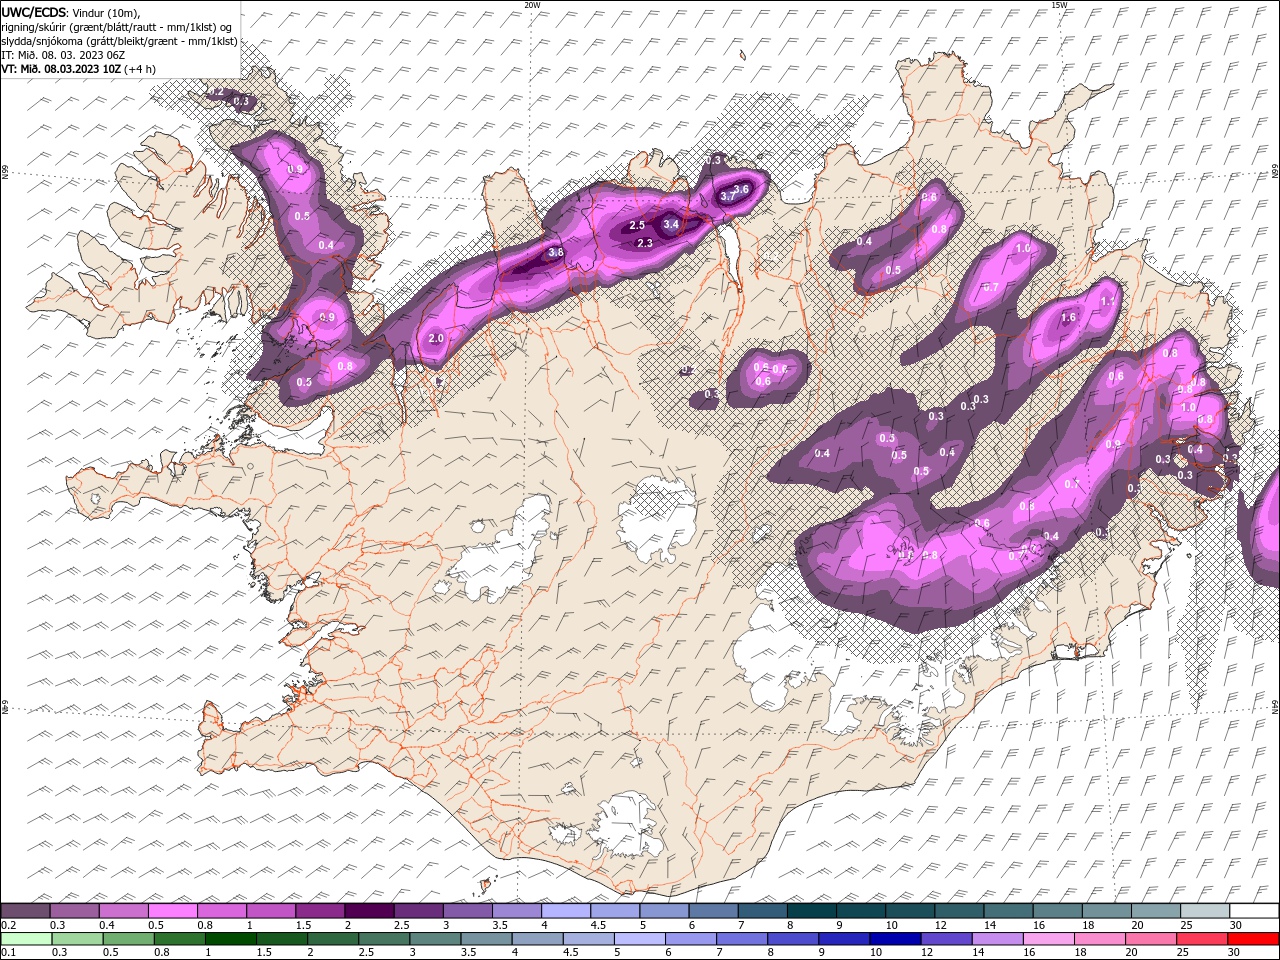The image size is (1280, 960).
Task: Pick the snow legend swatch between 6 and 7
Action: [x=711, y=911]
